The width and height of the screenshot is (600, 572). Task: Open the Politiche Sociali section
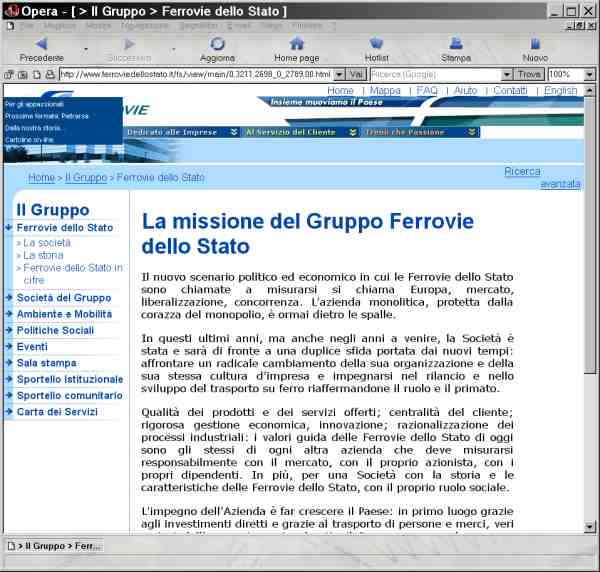click(x=55, y=330)
